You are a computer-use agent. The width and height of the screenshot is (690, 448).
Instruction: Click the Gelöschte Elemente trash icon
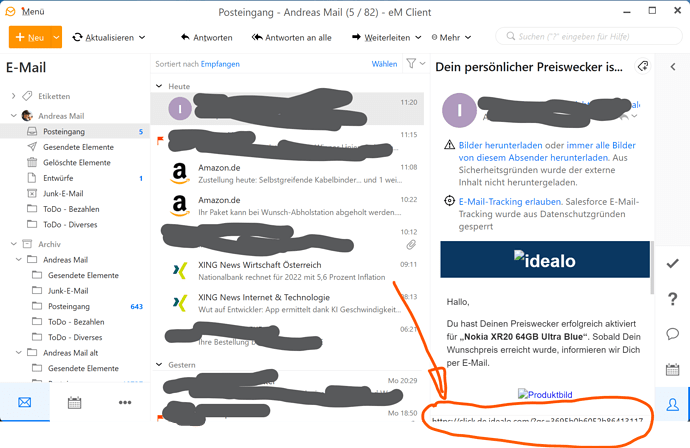32,162
